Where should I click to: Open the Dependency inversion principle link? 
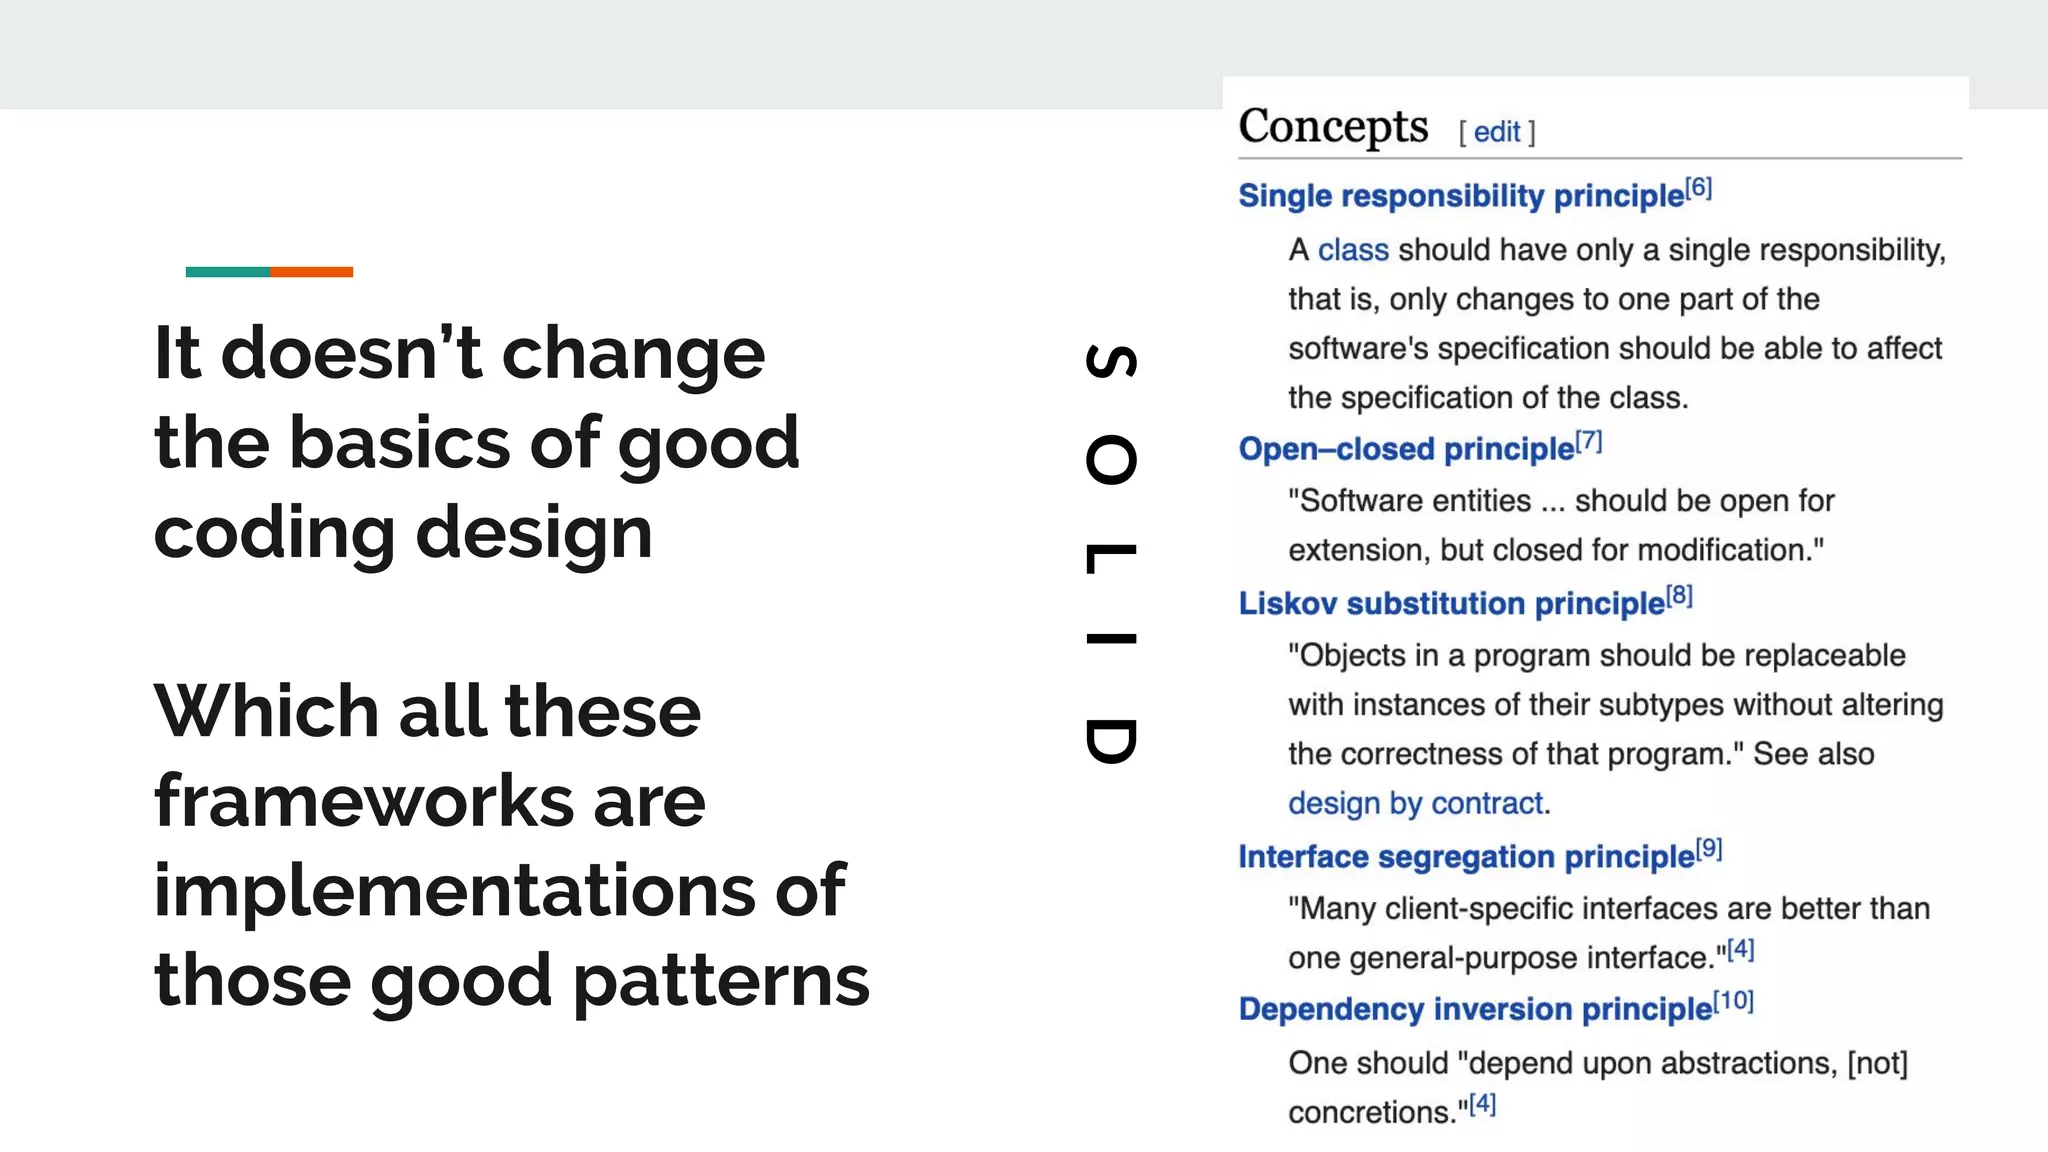pos(1475,1009)
